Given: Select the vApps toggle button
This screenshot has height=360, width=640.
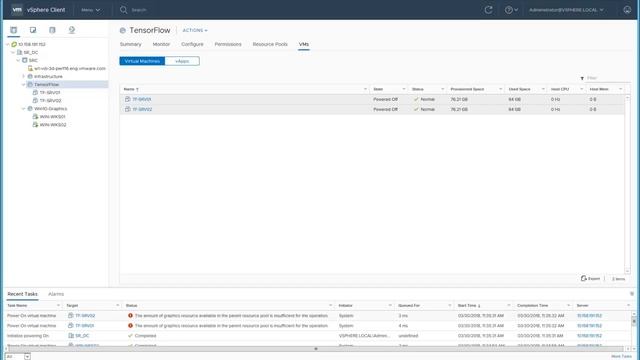Looking at the screenshot, I should coord(182,61).
